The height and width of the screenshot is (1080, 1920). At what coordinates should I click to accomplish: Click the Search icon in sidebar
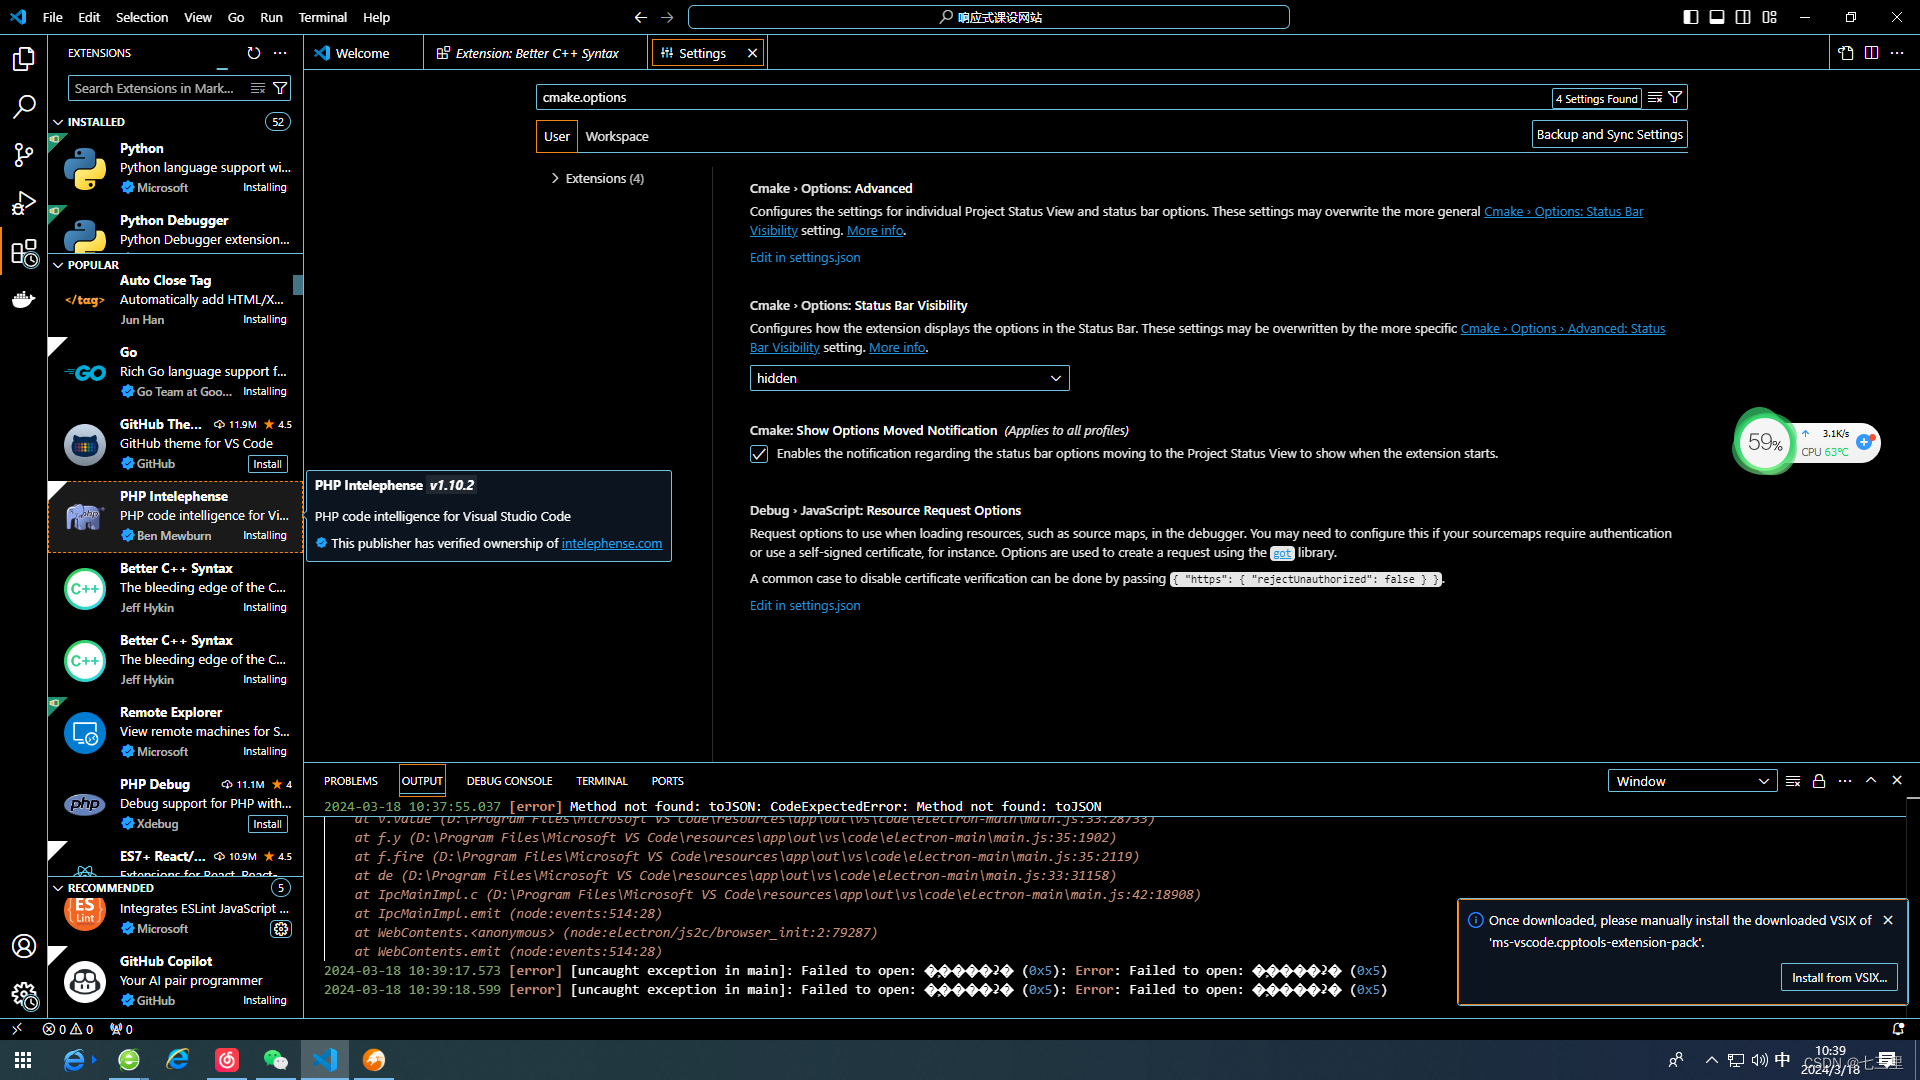(24, 105)
